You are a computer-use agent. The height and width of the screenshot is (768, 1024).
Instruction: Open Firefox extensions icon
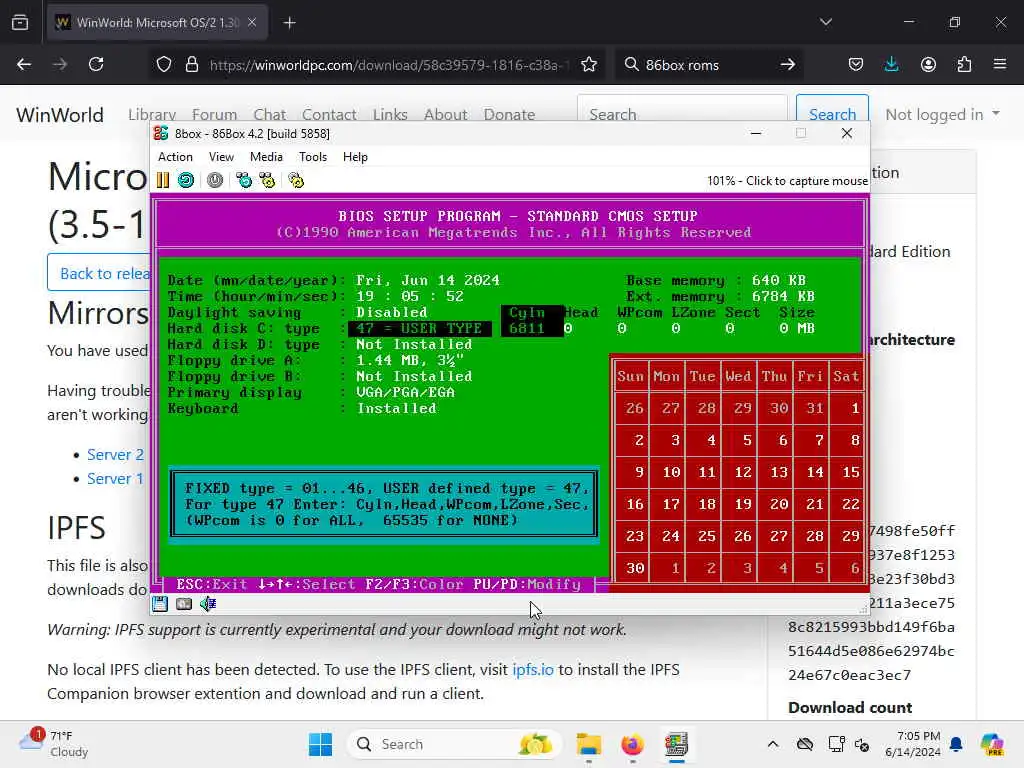pyautogui.click(x=964, y=65)
